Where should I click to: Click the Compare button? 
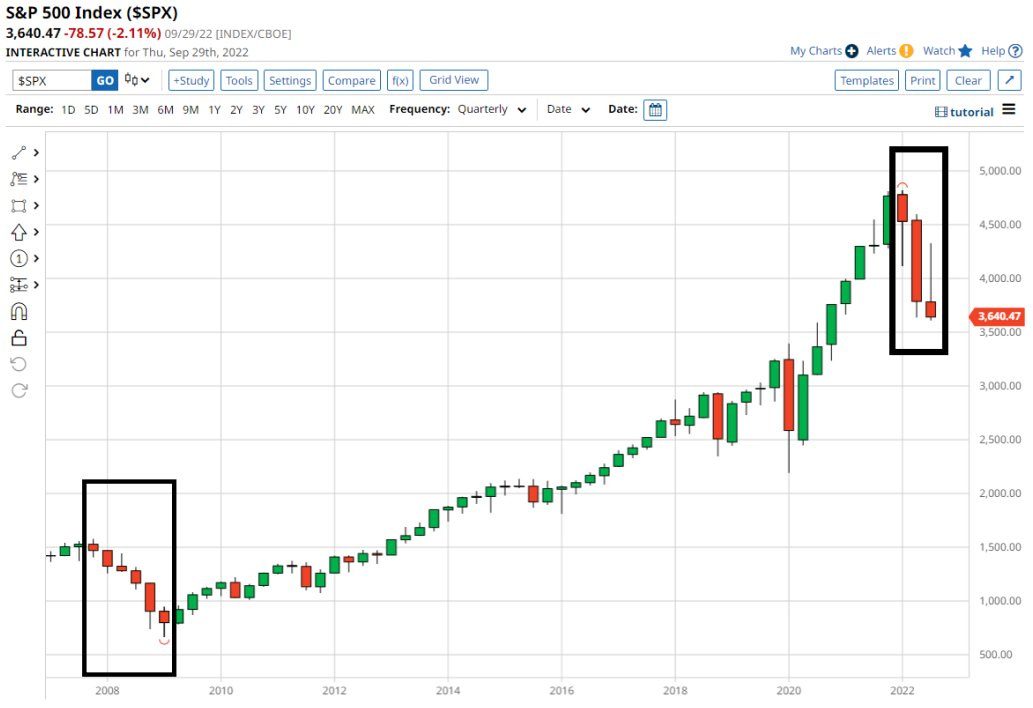(x=352, y=80)
